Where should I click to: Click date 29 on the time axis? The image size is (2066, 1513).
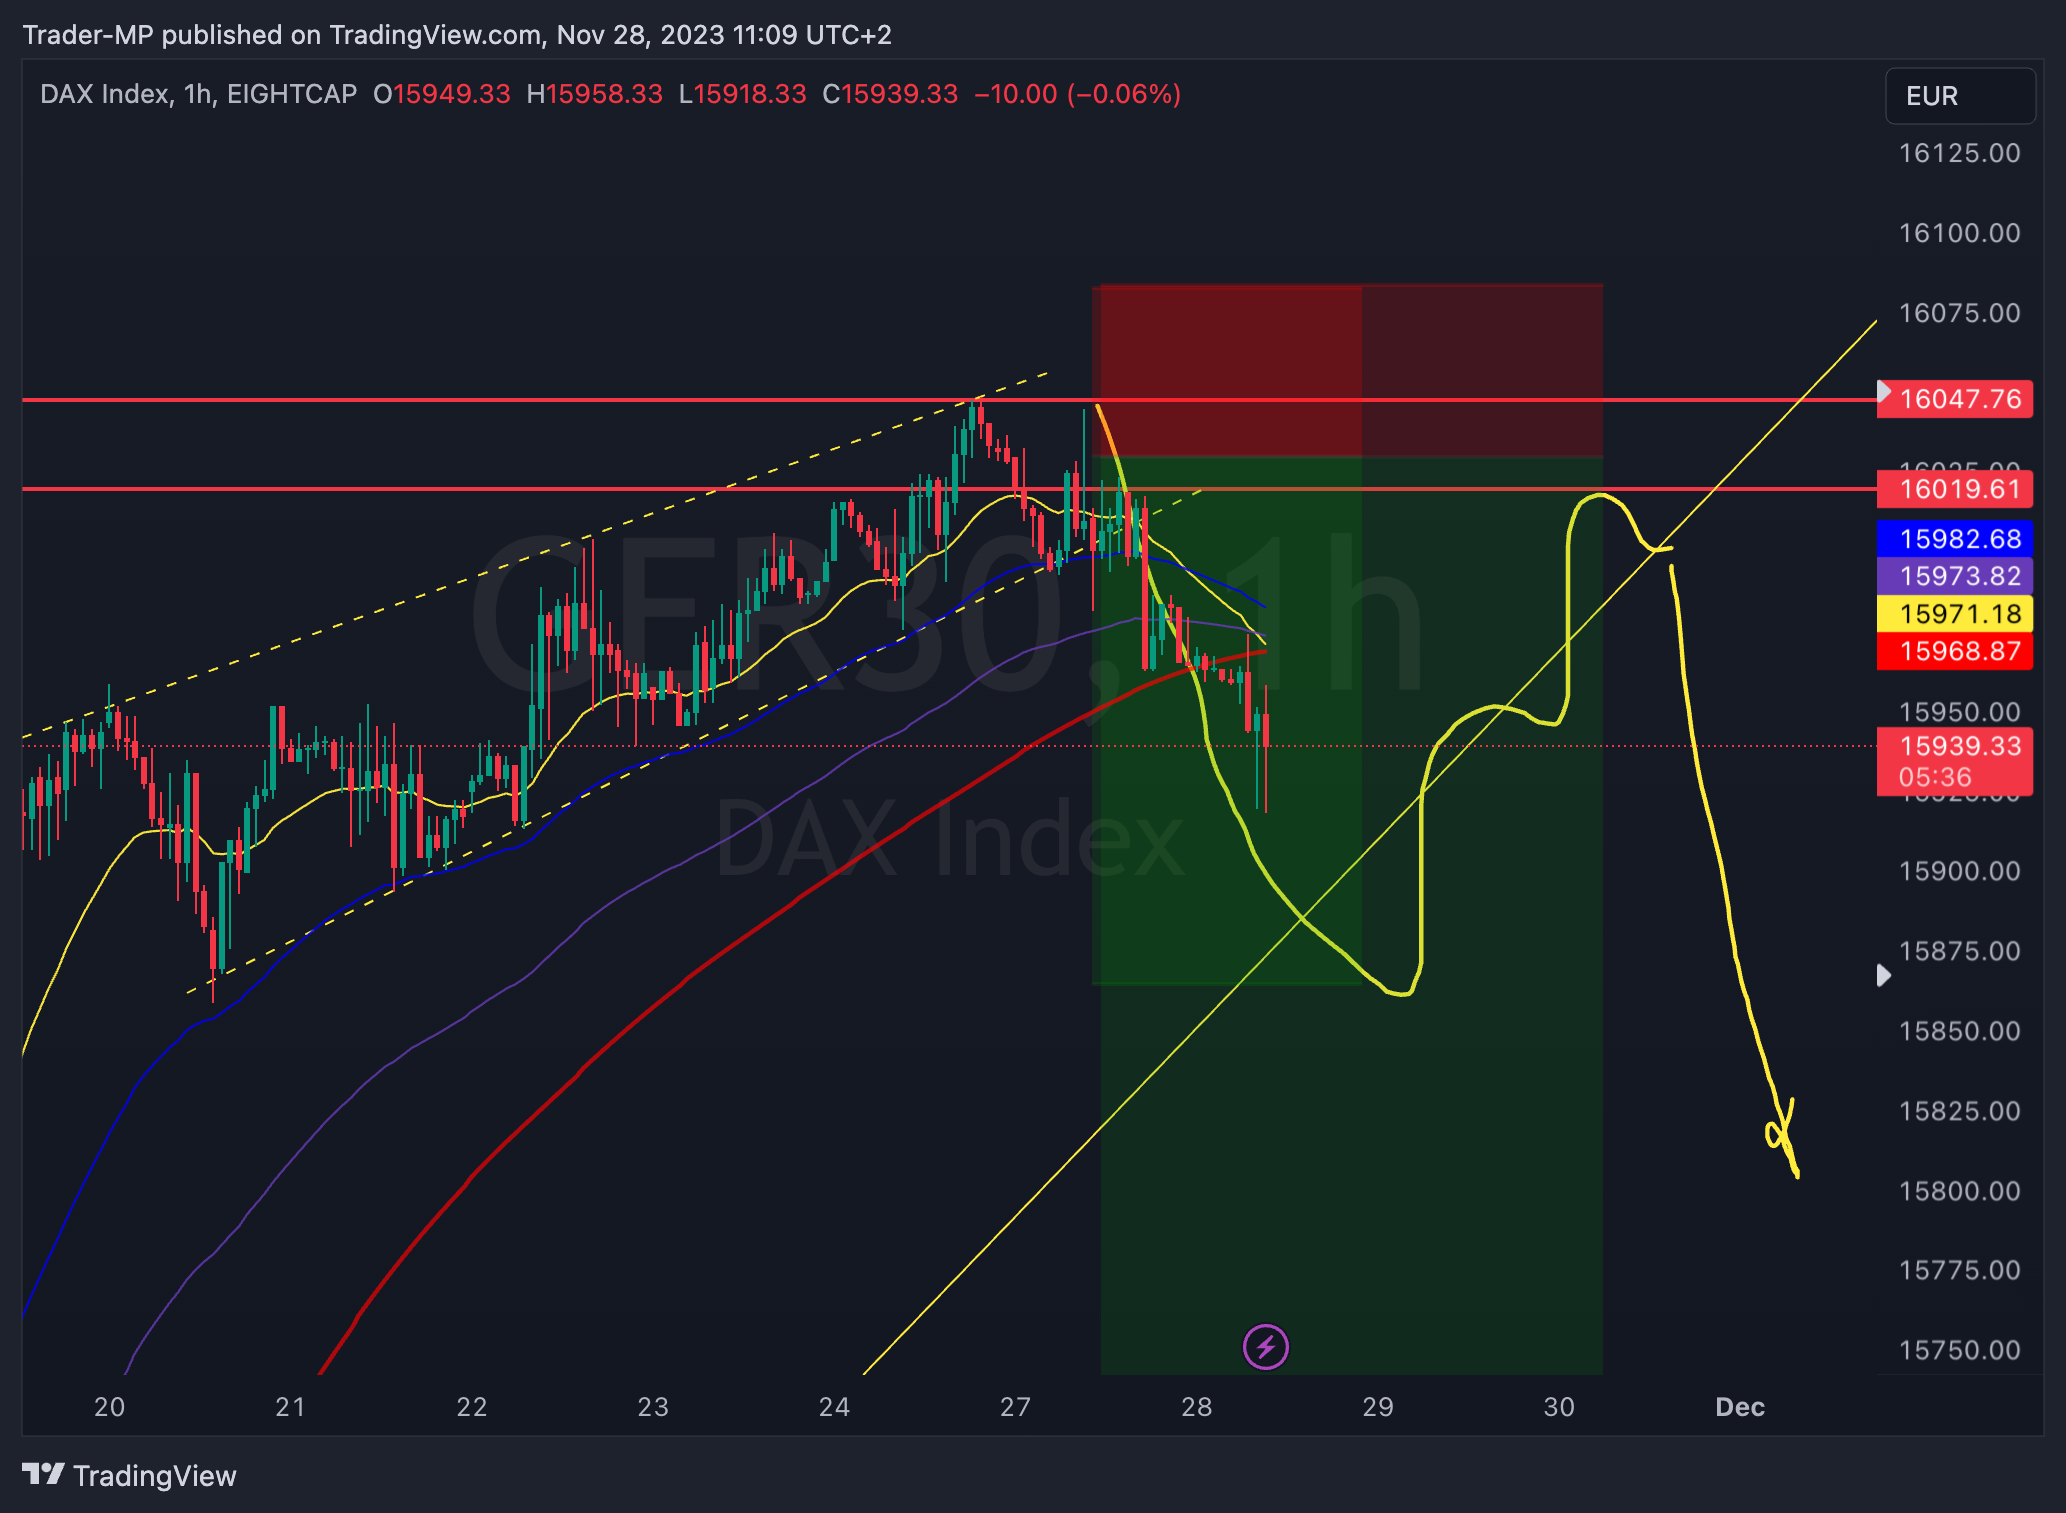point(1378,1407)
